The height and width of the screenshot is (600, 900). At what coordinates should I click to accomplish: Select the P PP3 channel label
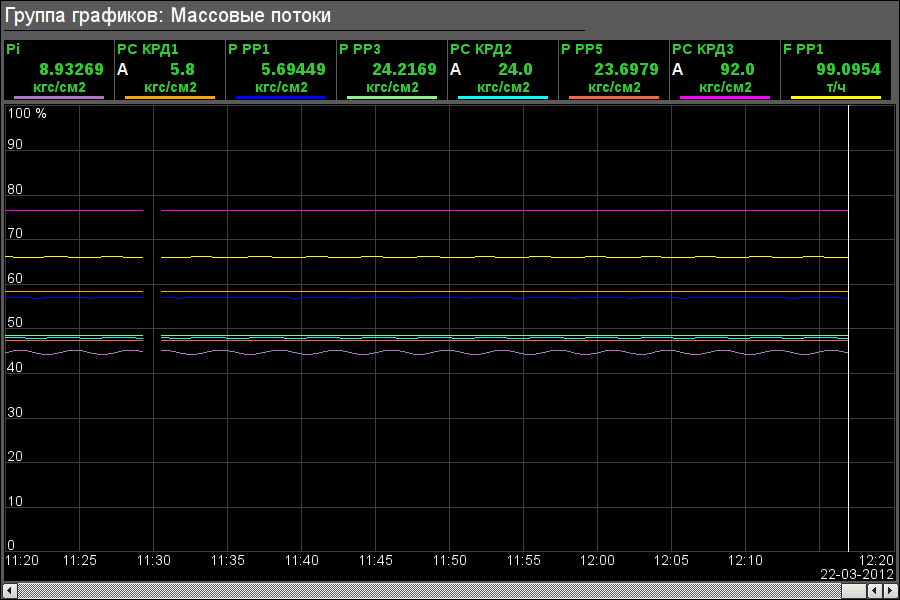pyautogui.click(x=360, y=48)
